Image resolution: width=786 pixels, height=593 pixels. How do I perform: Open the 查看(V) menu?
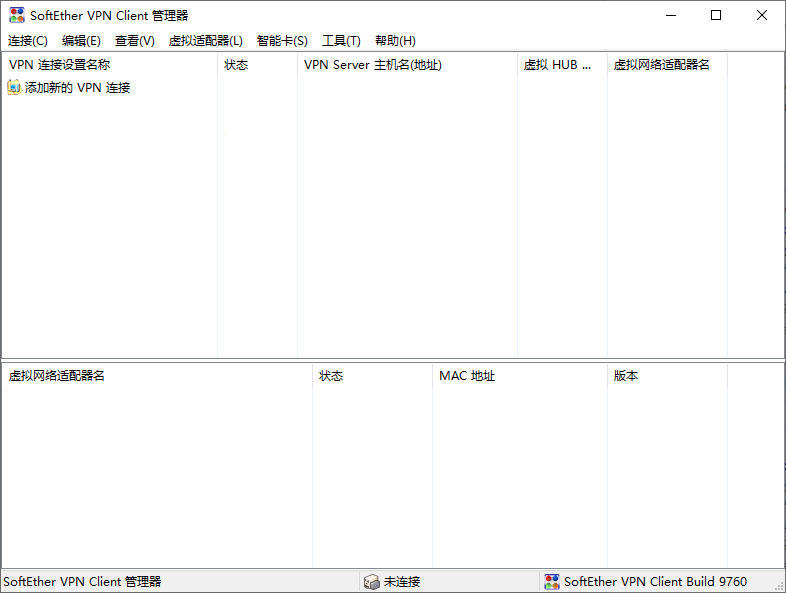point(135,41)
